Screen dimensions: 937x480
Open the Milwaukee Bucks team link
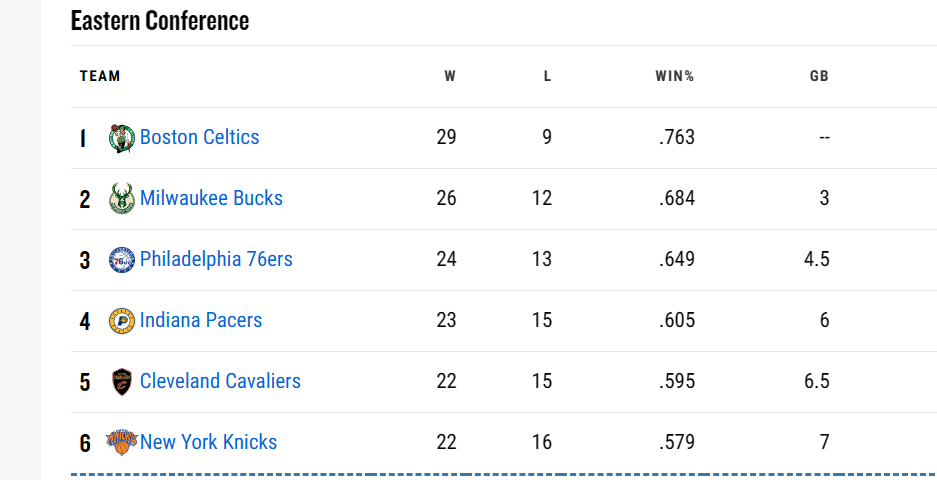click(x=211, y=198)
